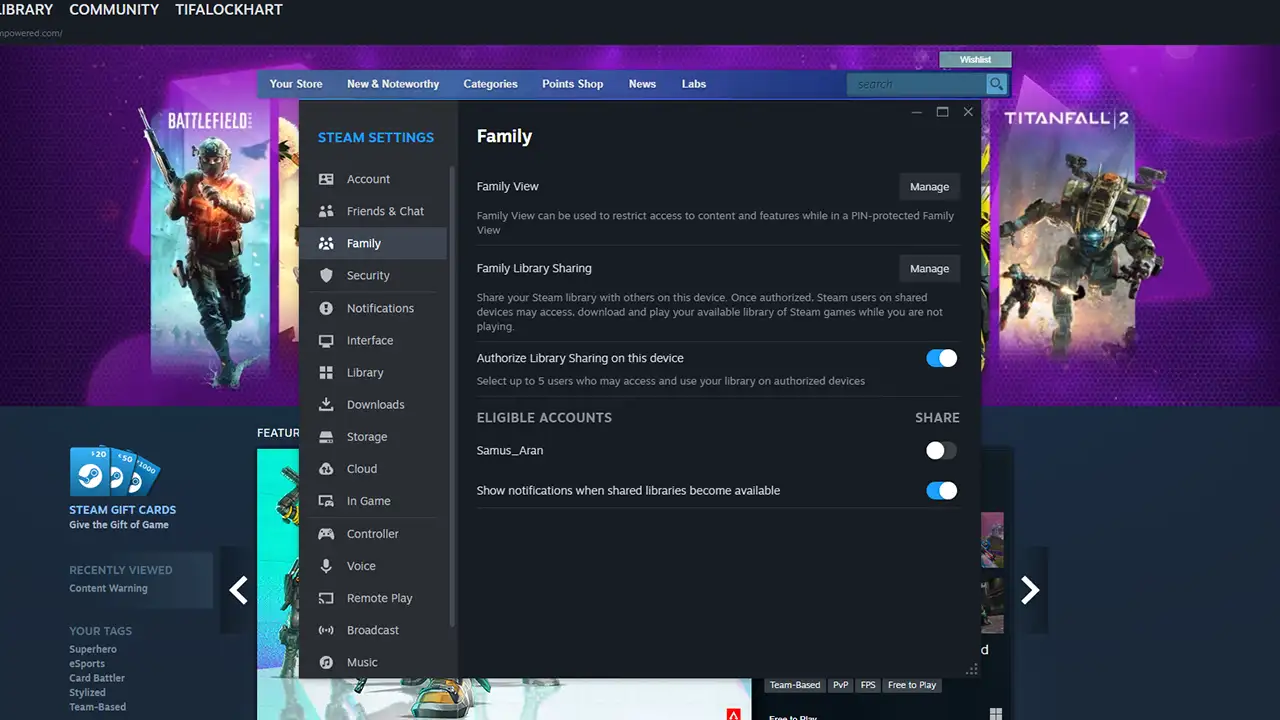
Task: Click the Free to Play tag
Action: pyautogui.click(x=912, y=685)
